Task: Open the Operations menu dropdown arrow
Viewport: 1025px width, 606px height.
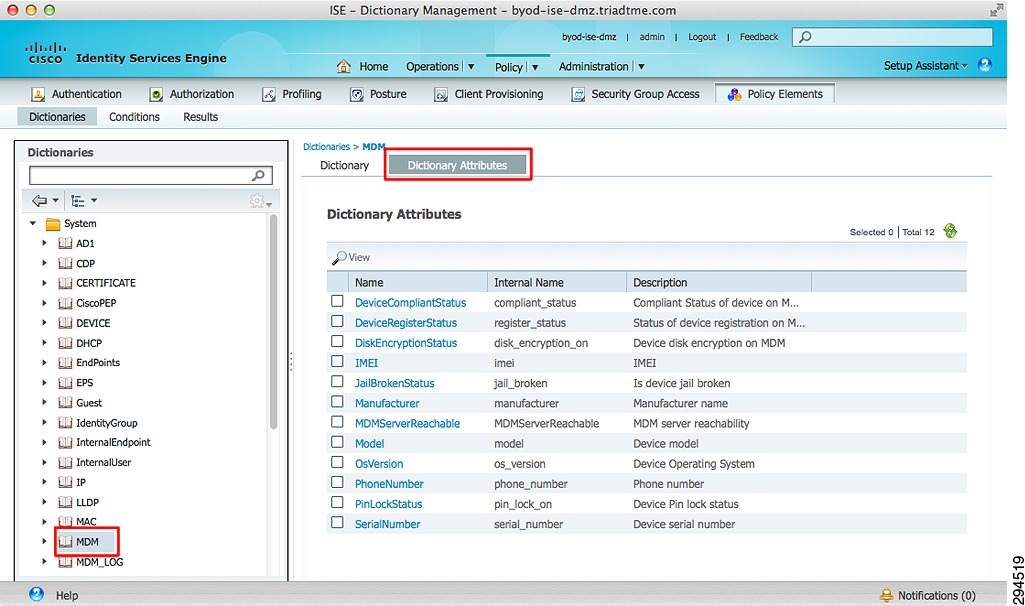Action: point(471,67)
